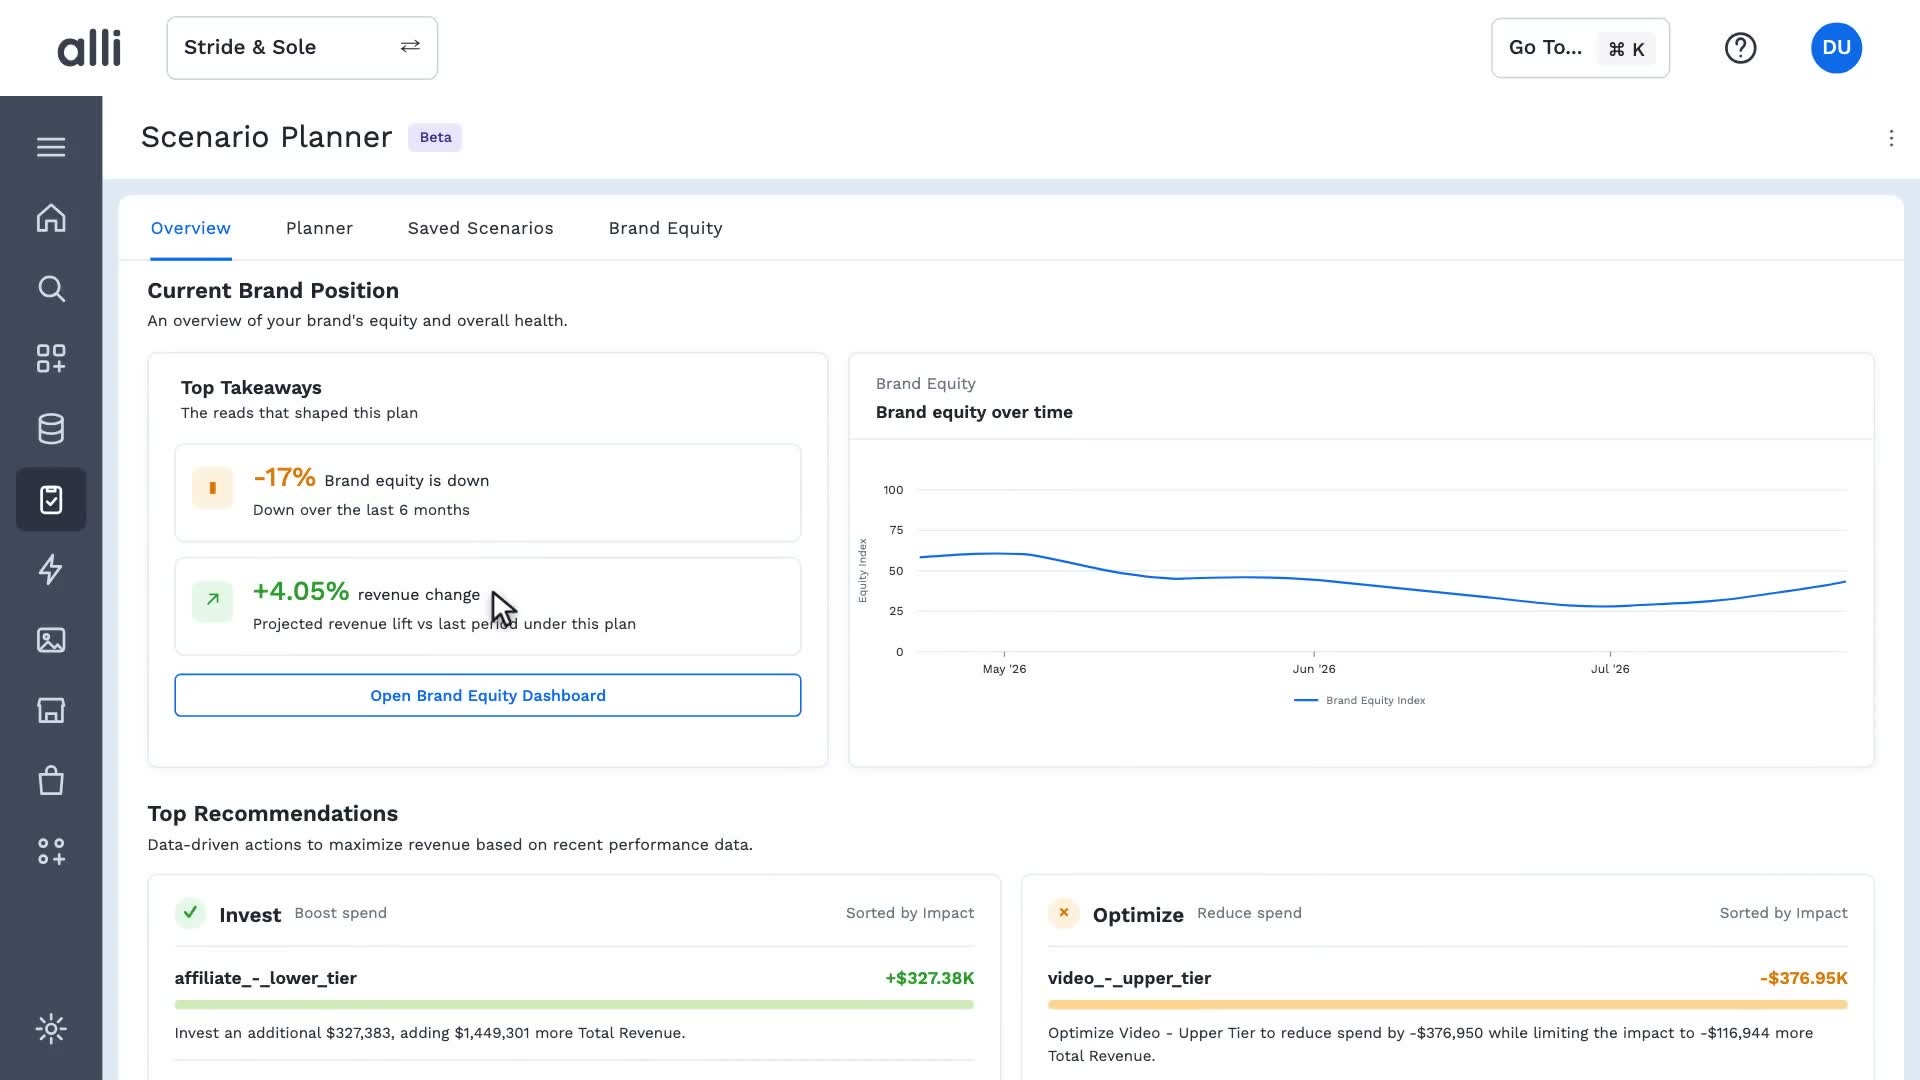Click the affiliate_-_lower_tier green progress bar
Screen dimensions: 1920x1080
[574, 1005]
